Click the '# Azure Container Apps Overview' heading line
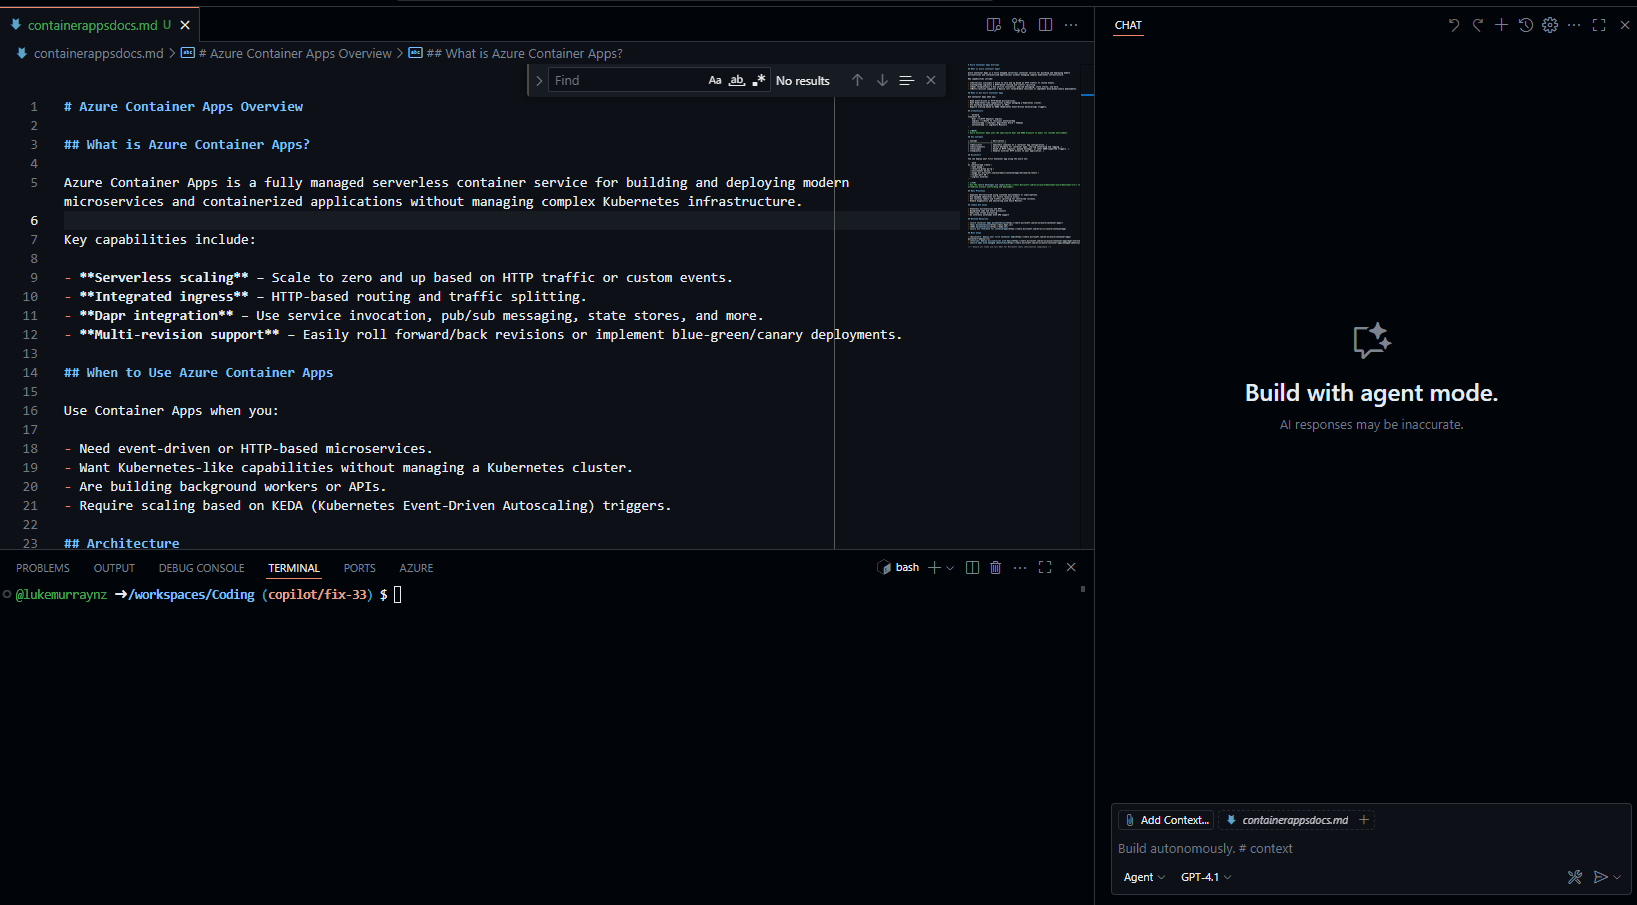The height and width of the screenshot is (905, 1637). click(x=183, y=107)
